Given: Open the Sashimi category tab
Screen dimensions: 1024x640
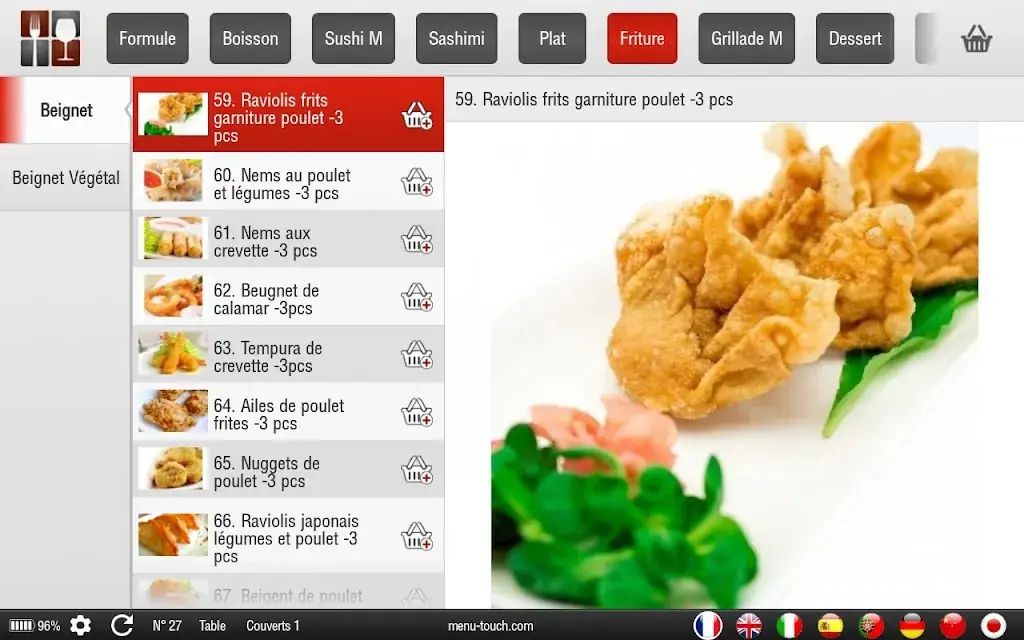Looking at the screenshot, I should pos(456,39).
